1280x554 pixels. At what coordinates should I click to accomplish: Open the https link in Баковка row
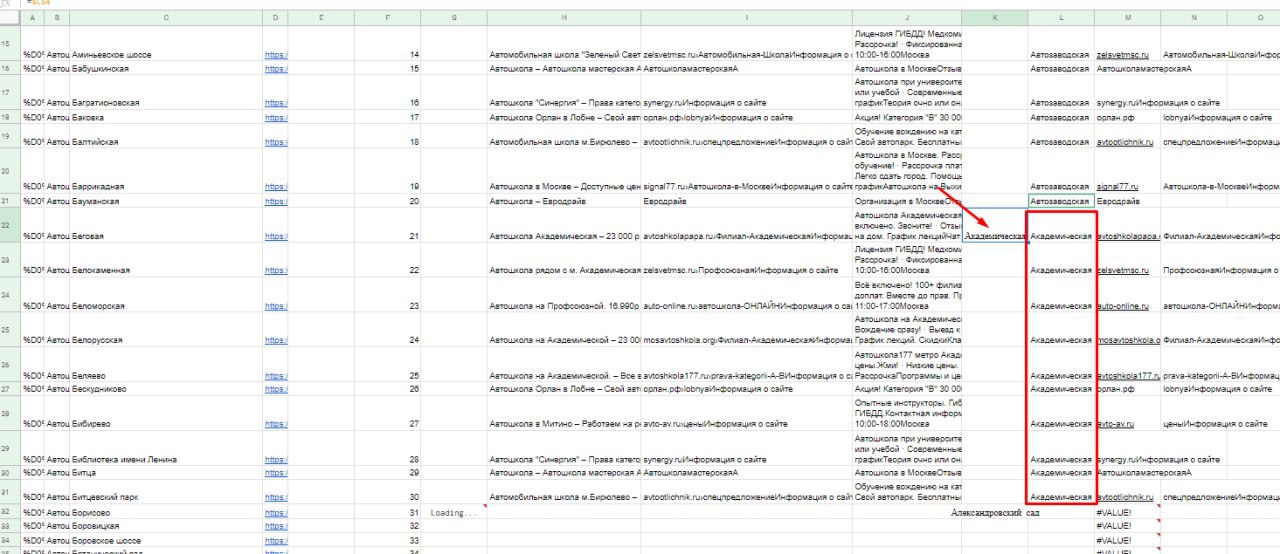[x=276, y=118]
